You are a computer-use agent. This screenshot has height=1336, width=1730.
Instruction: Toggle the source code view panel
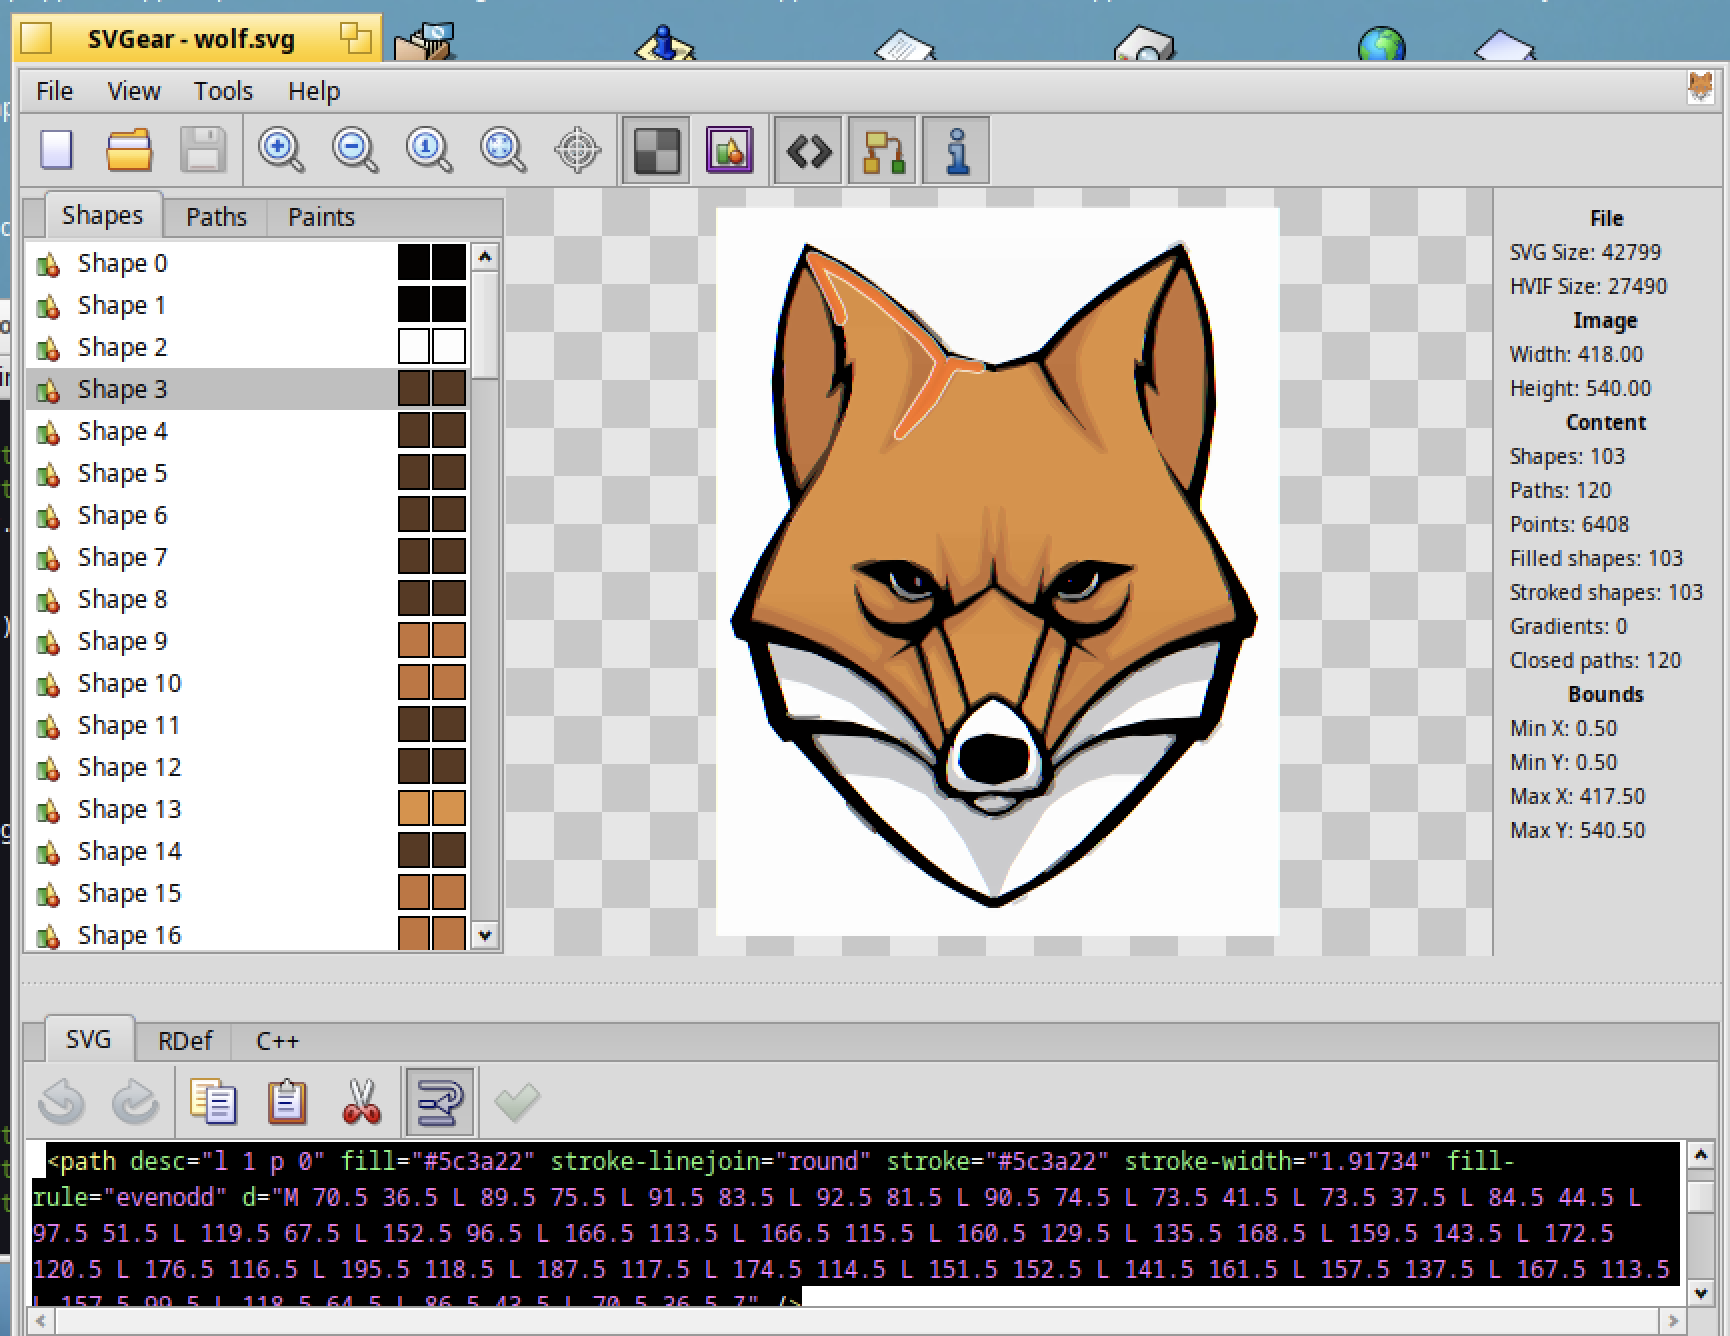coord(808,151)
